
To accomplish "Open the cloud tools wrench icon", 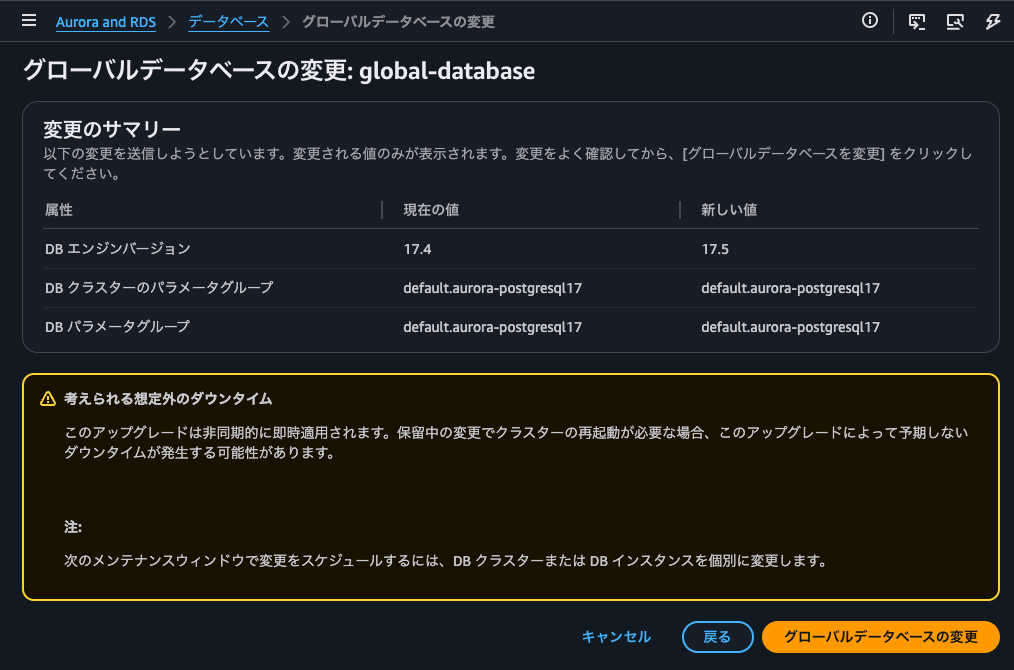I will point(956,20).
